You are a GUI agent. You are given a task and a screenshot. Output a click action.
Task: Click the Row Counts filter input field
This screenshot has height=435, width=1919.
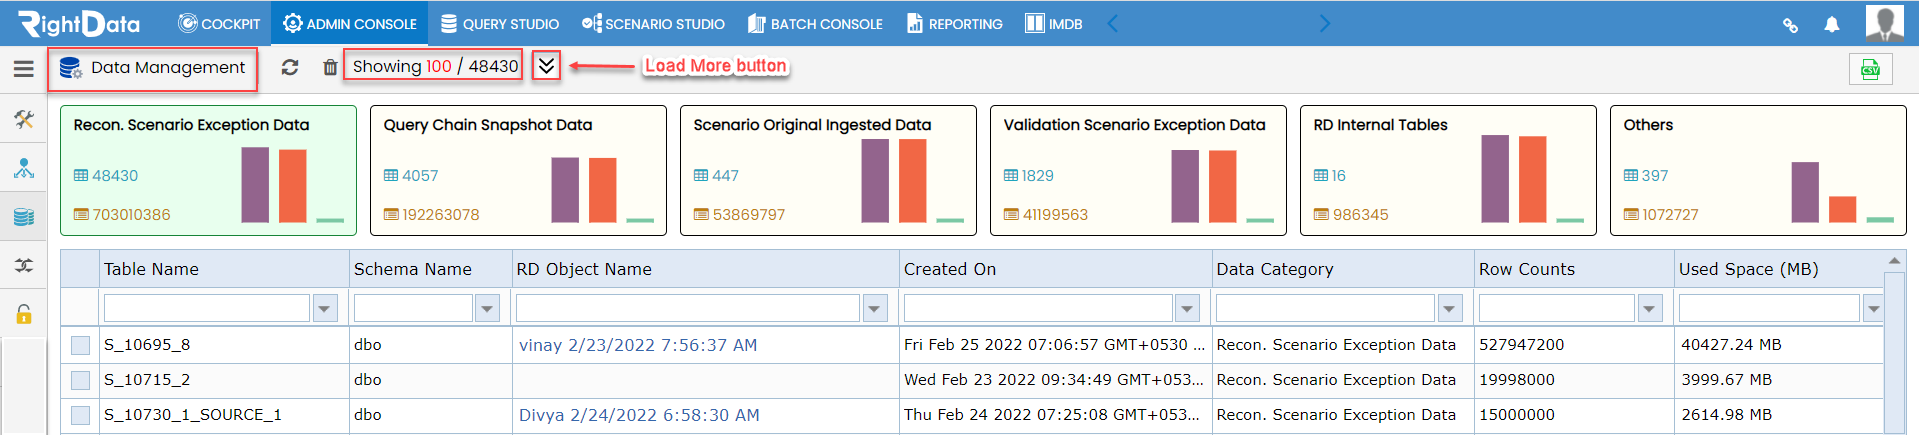click(x=1556, y=308)
